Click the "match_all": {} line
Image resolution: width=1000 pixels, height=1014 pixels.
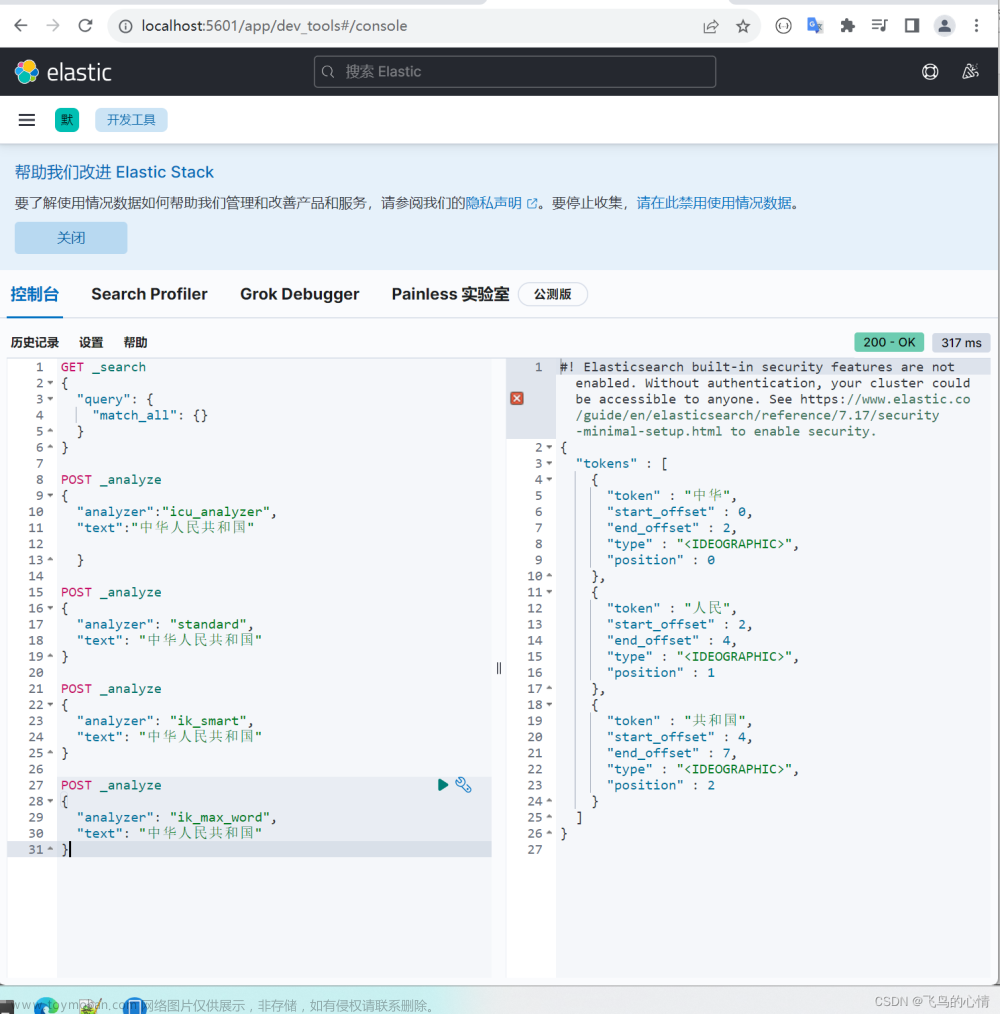click(150, 415)
